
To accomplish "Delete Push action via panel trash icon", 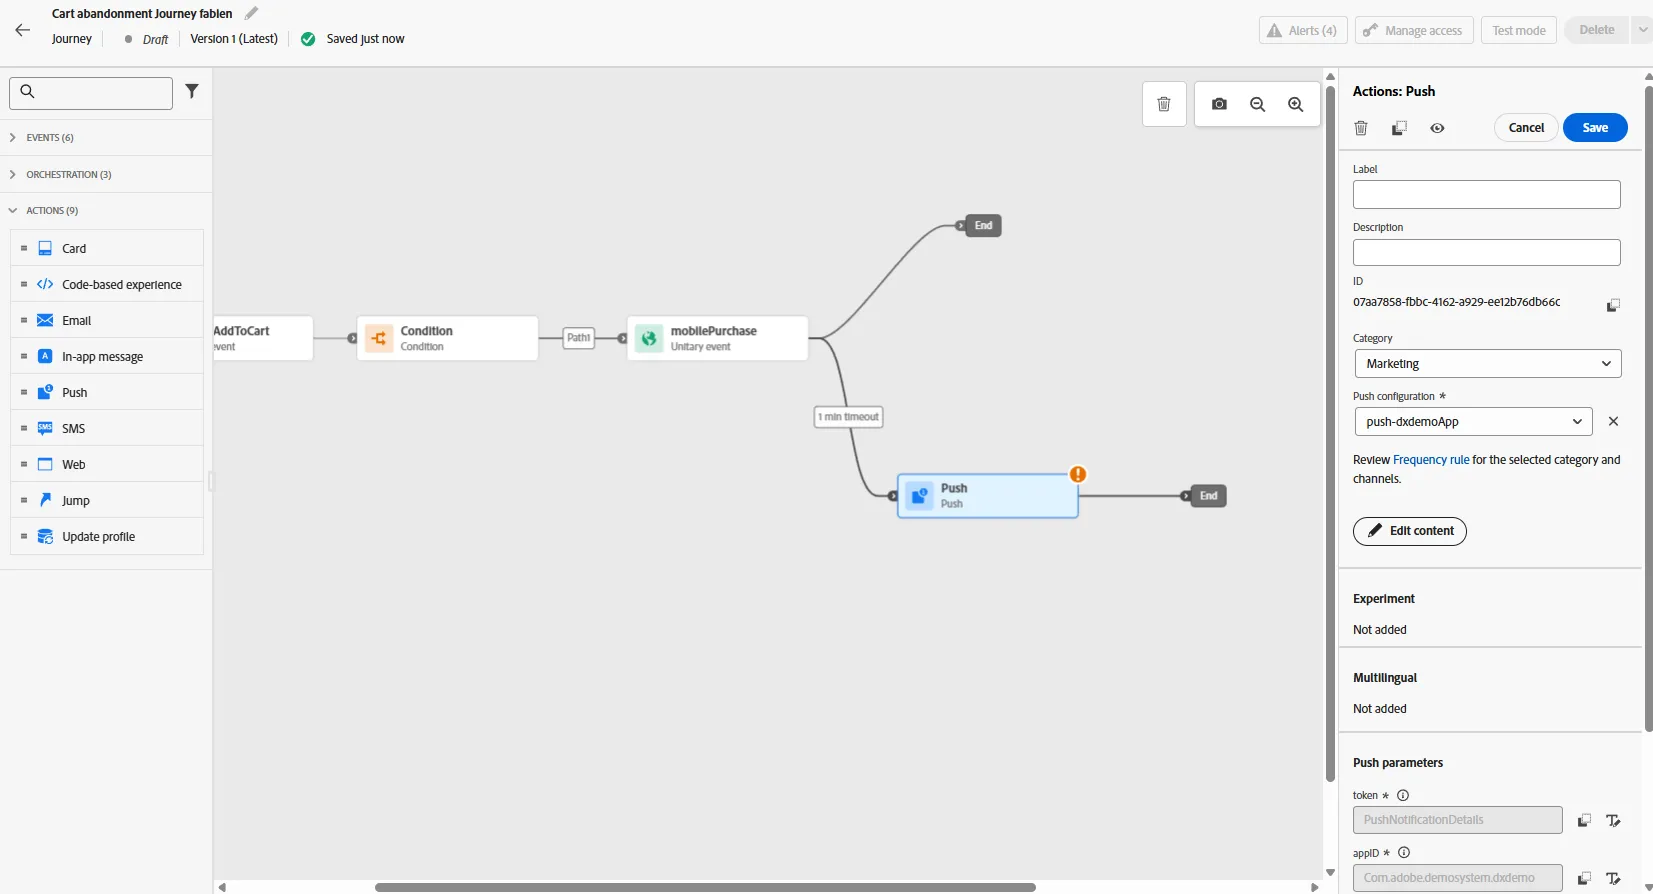I will point(1361,128).
